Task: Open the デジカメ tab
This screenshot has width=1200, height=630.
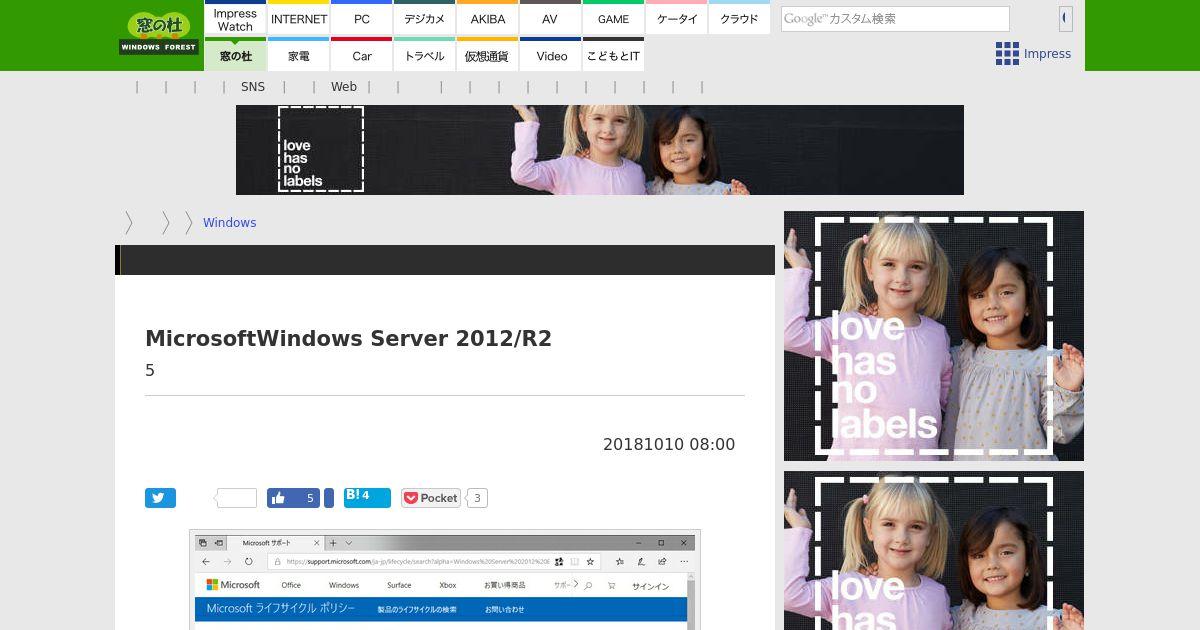Action: pos(425,19)
